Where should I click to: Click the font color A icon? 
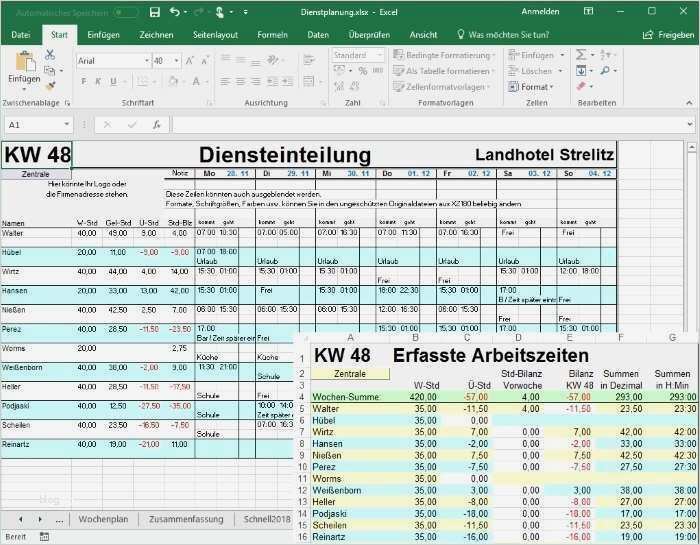click(196, 82)
